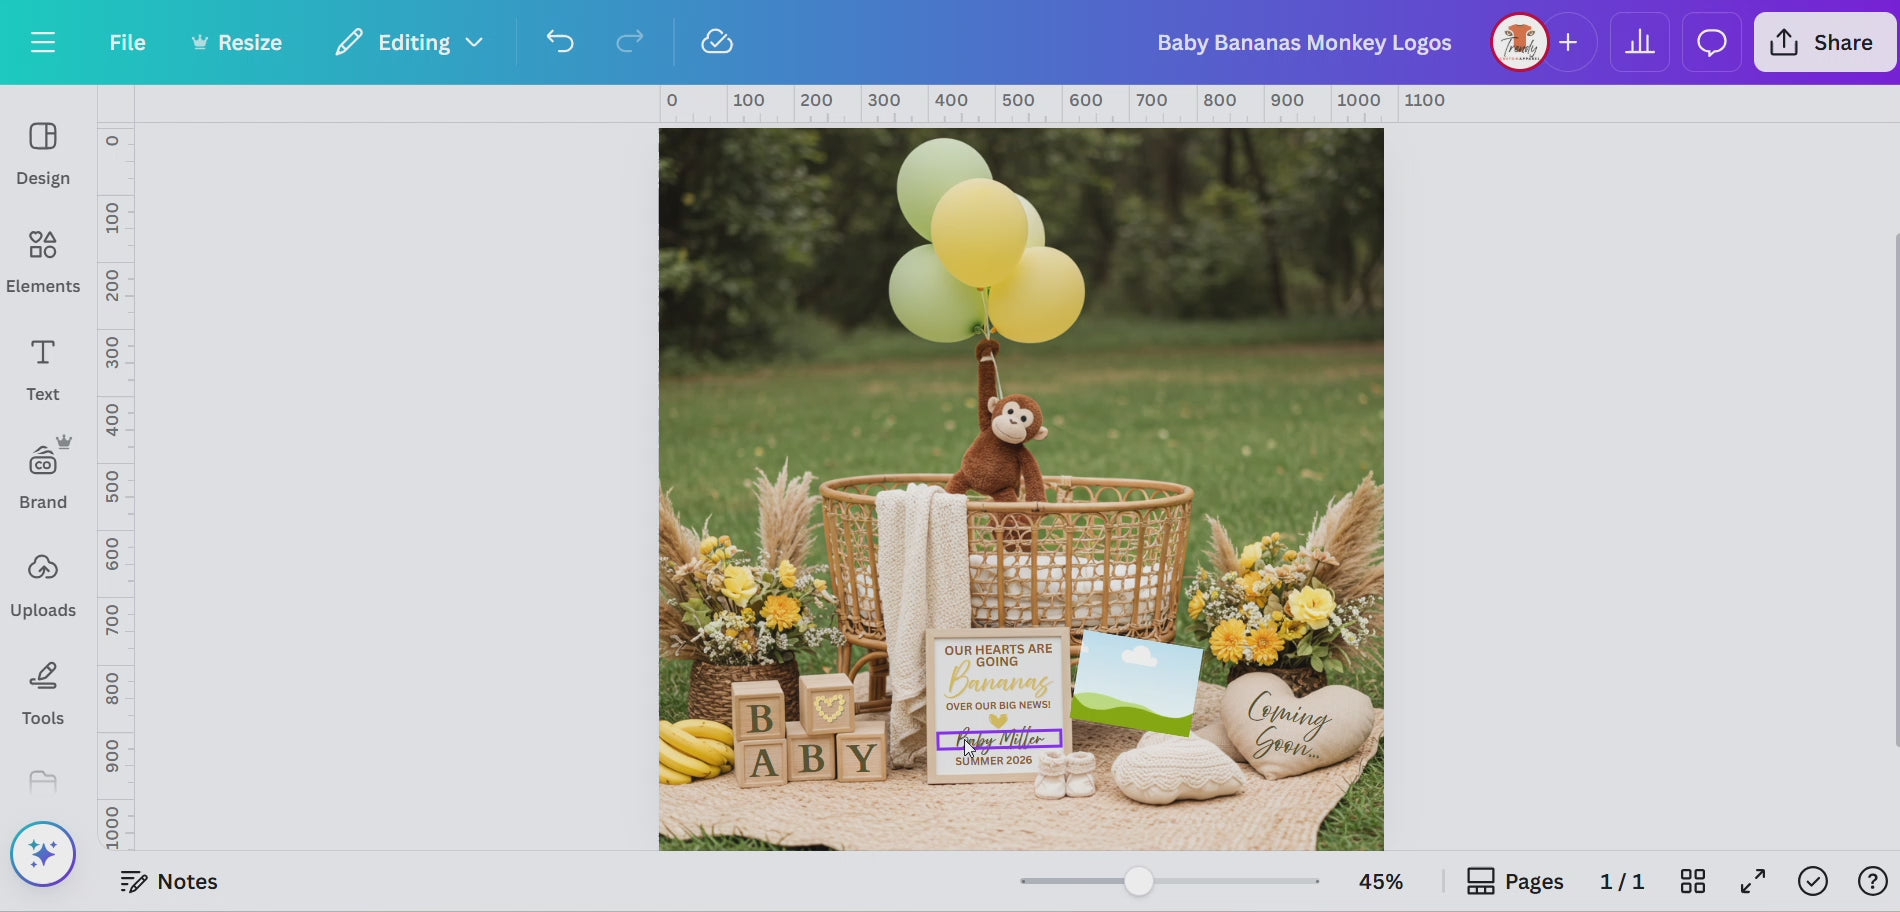Open the hamburger main menu

(x=42, y=42)
